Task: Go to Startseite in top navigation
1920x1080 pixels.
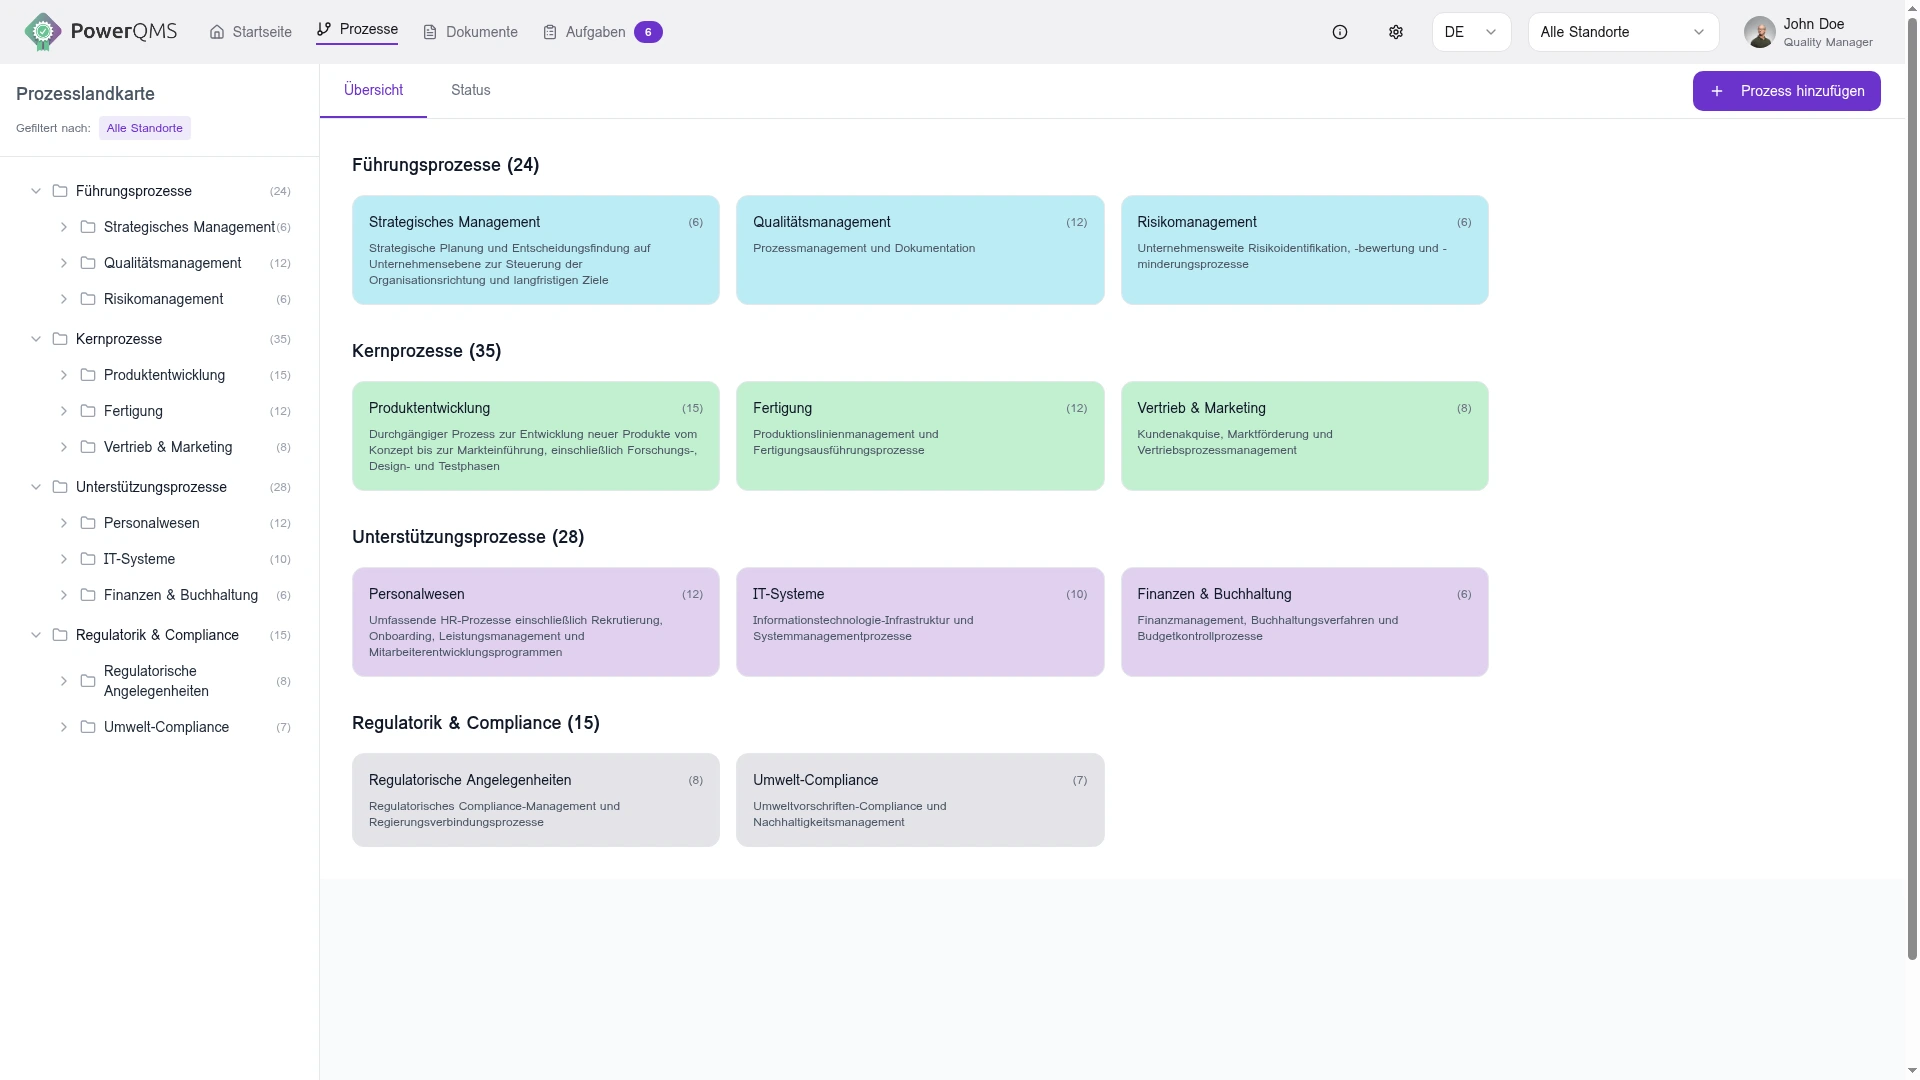Action: pyautogui.click(x=251, y=32)
